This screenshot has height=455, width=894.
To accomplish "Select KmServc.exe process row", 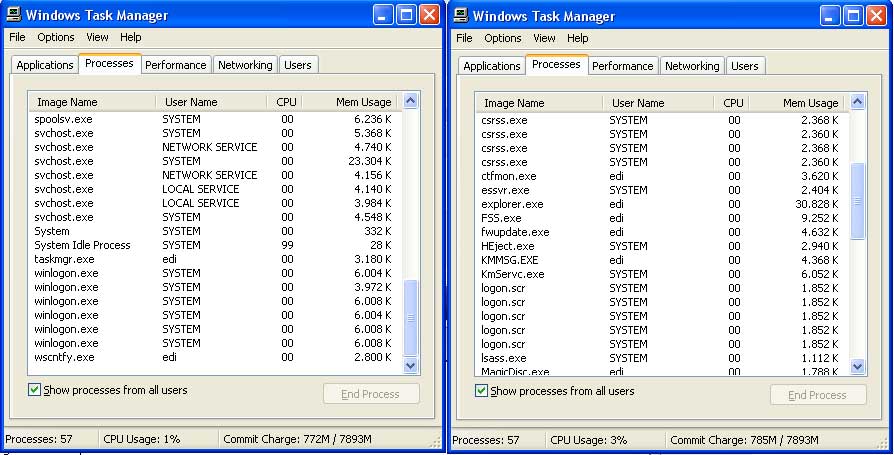I will (663, 274).
